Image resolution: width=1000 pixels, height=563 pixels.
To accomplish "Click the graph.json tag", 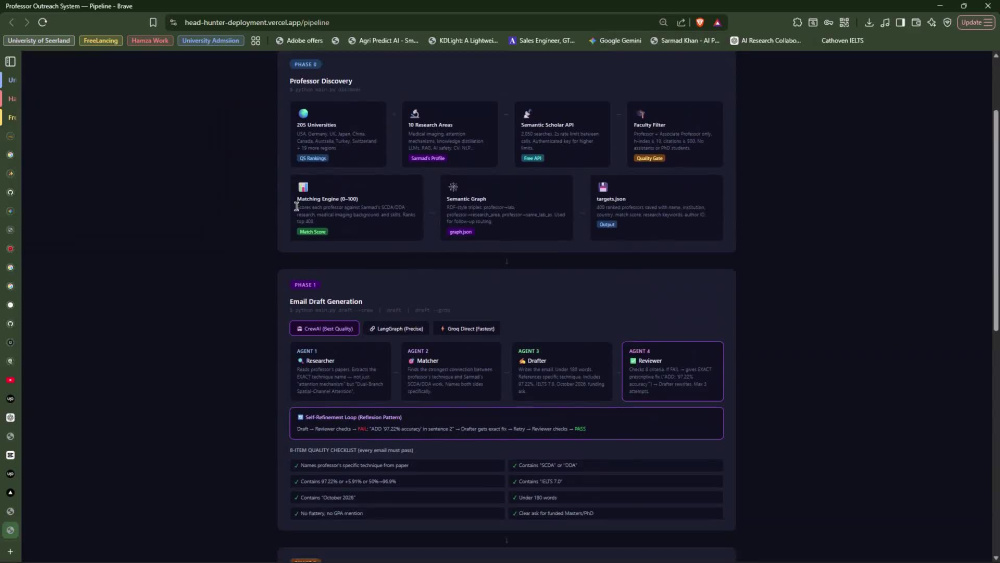I will pos(460,232).
